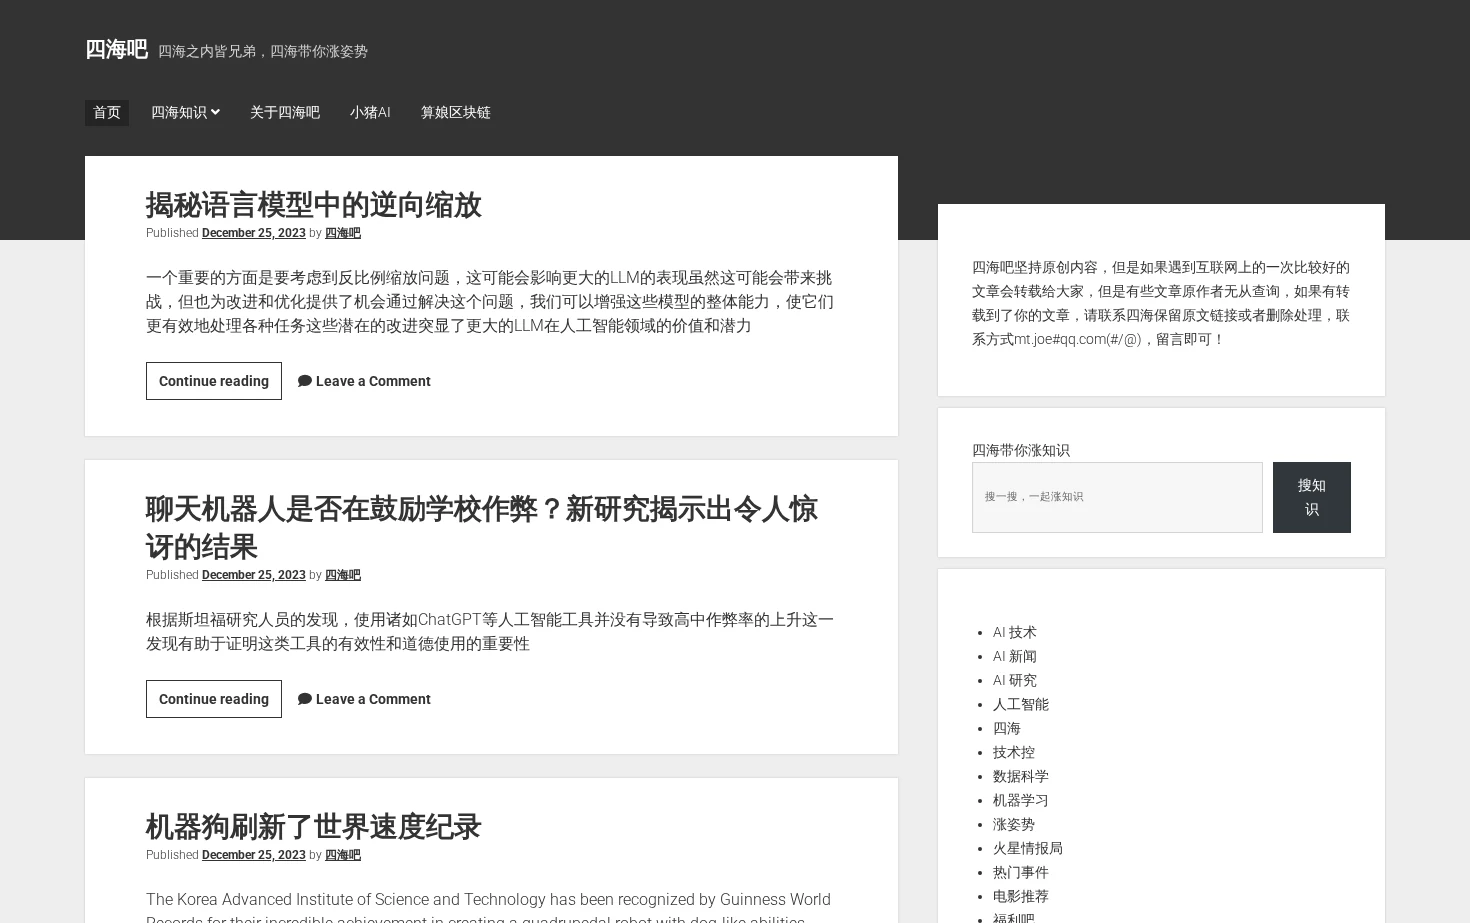Click the date under 机器狗 post
The width and height of the screenshot is (1470, 923).
254,855
